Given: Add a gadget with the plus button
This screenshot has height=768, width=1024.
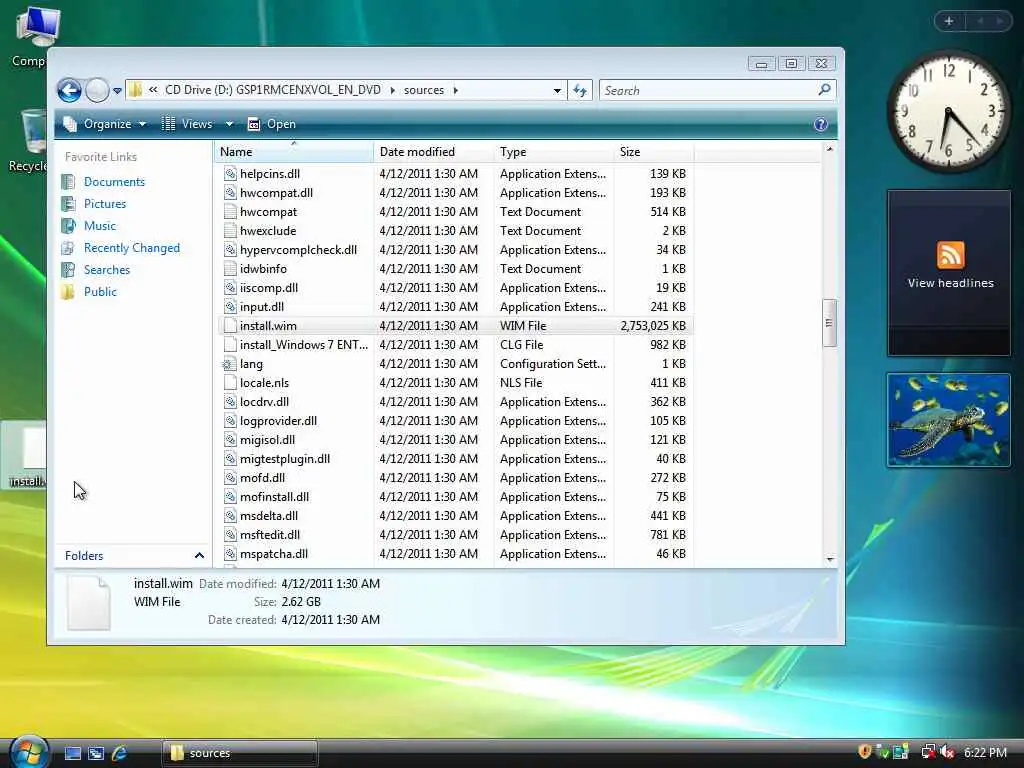Looking at the screenshot, I should point(949,22).
